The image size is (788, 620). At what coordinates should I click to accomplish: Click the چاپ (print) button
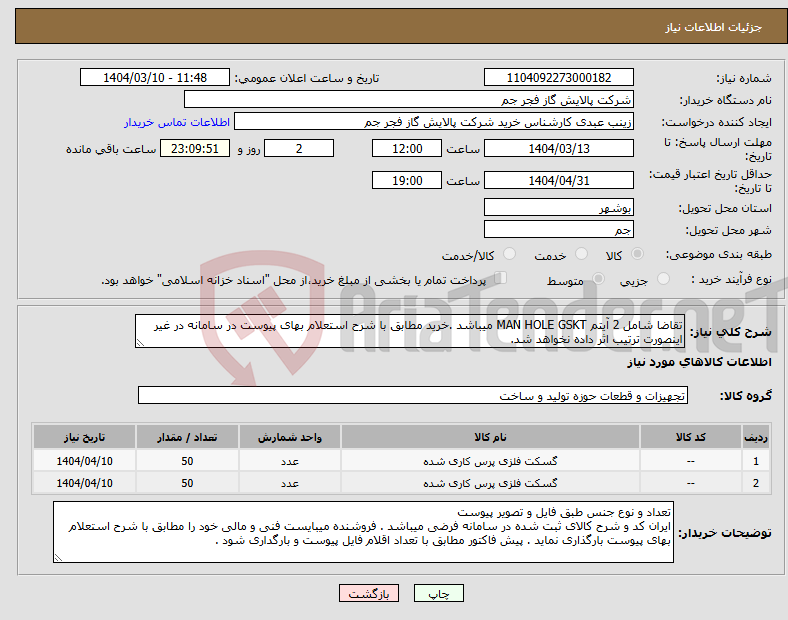pyautogui.click(x=439, y=593)
